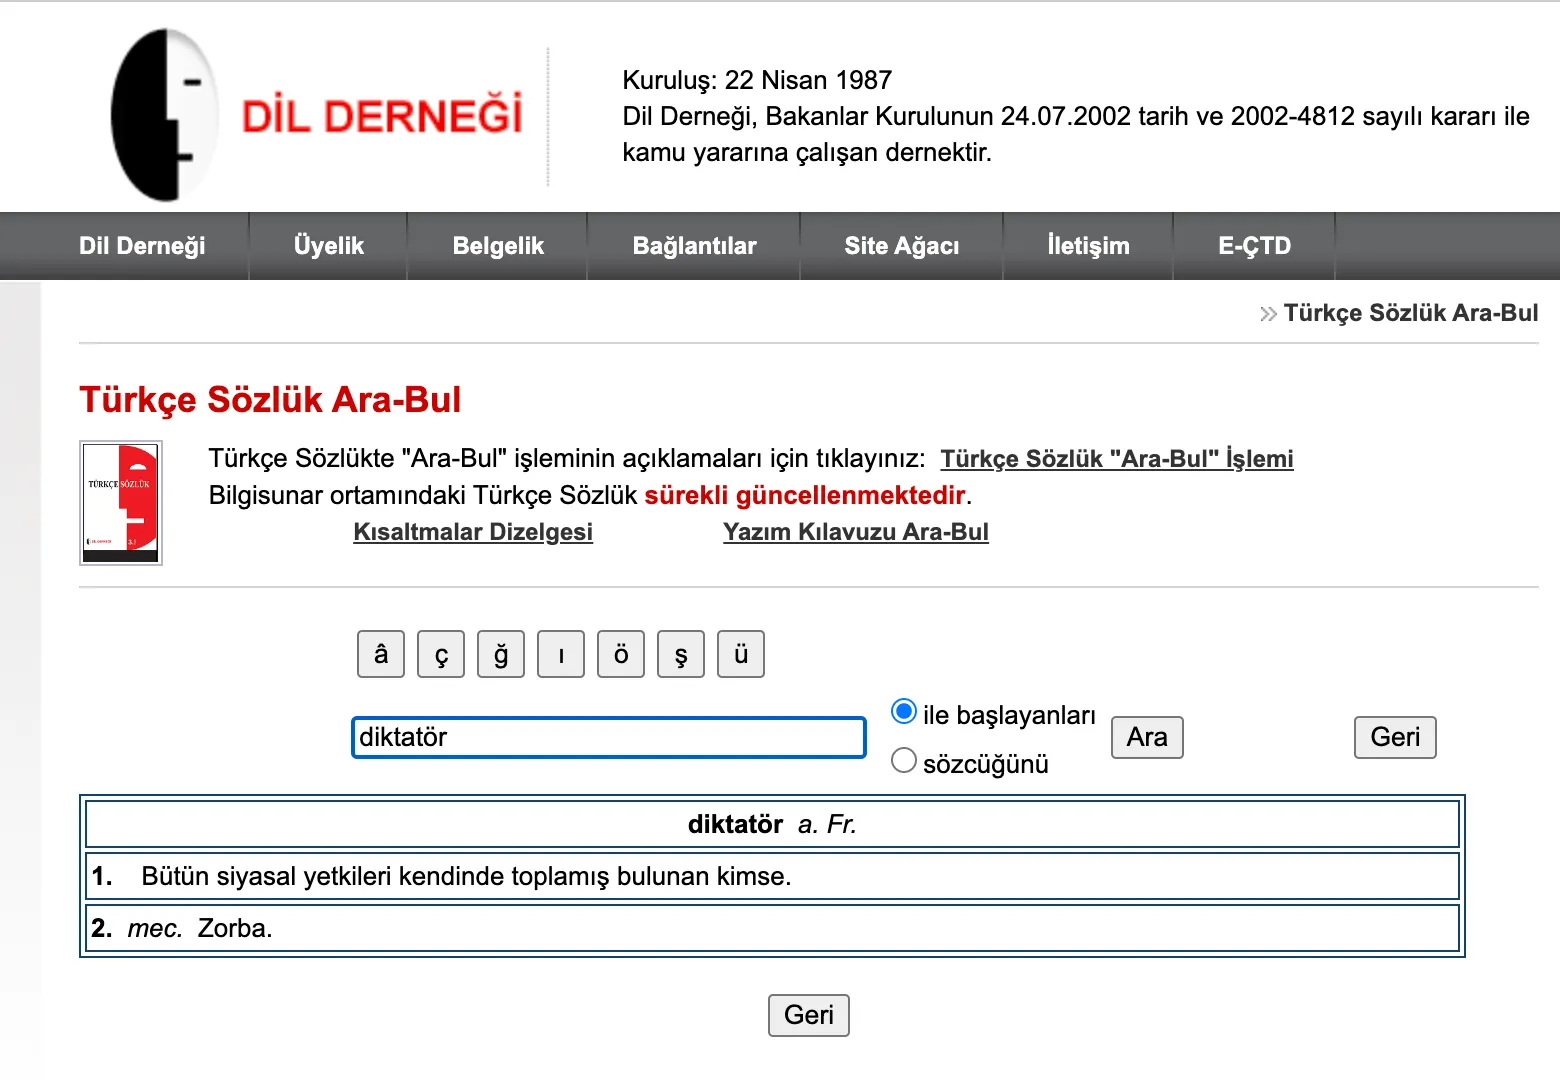Insert the letter ş with its button
The height and width of the screenshot is (1080, 1560).
click(x=681, y=654)
